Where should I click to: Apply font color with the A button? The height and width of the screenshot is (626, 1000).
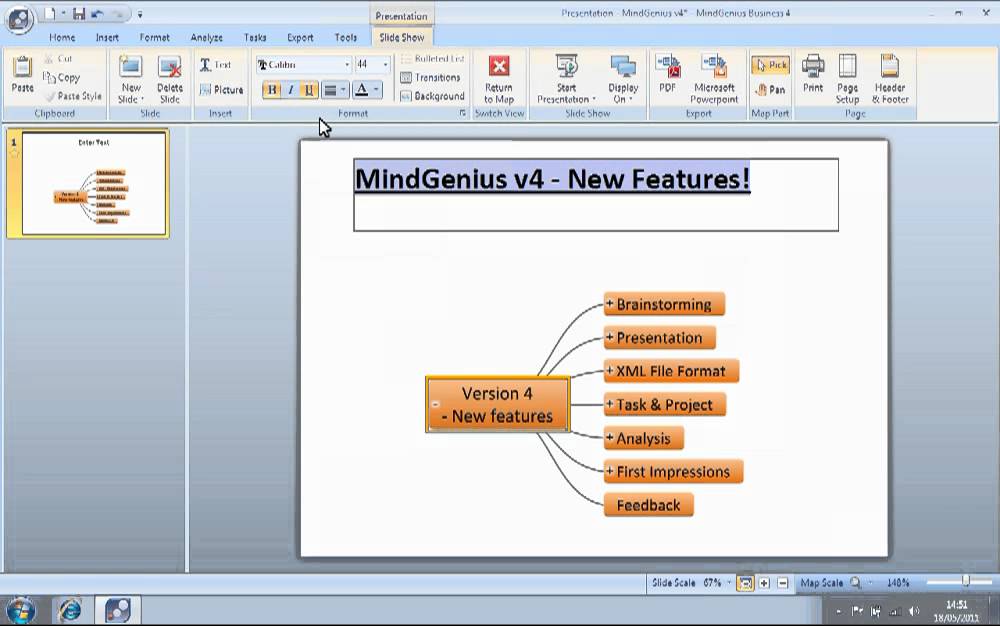click(x=361, y=90)
